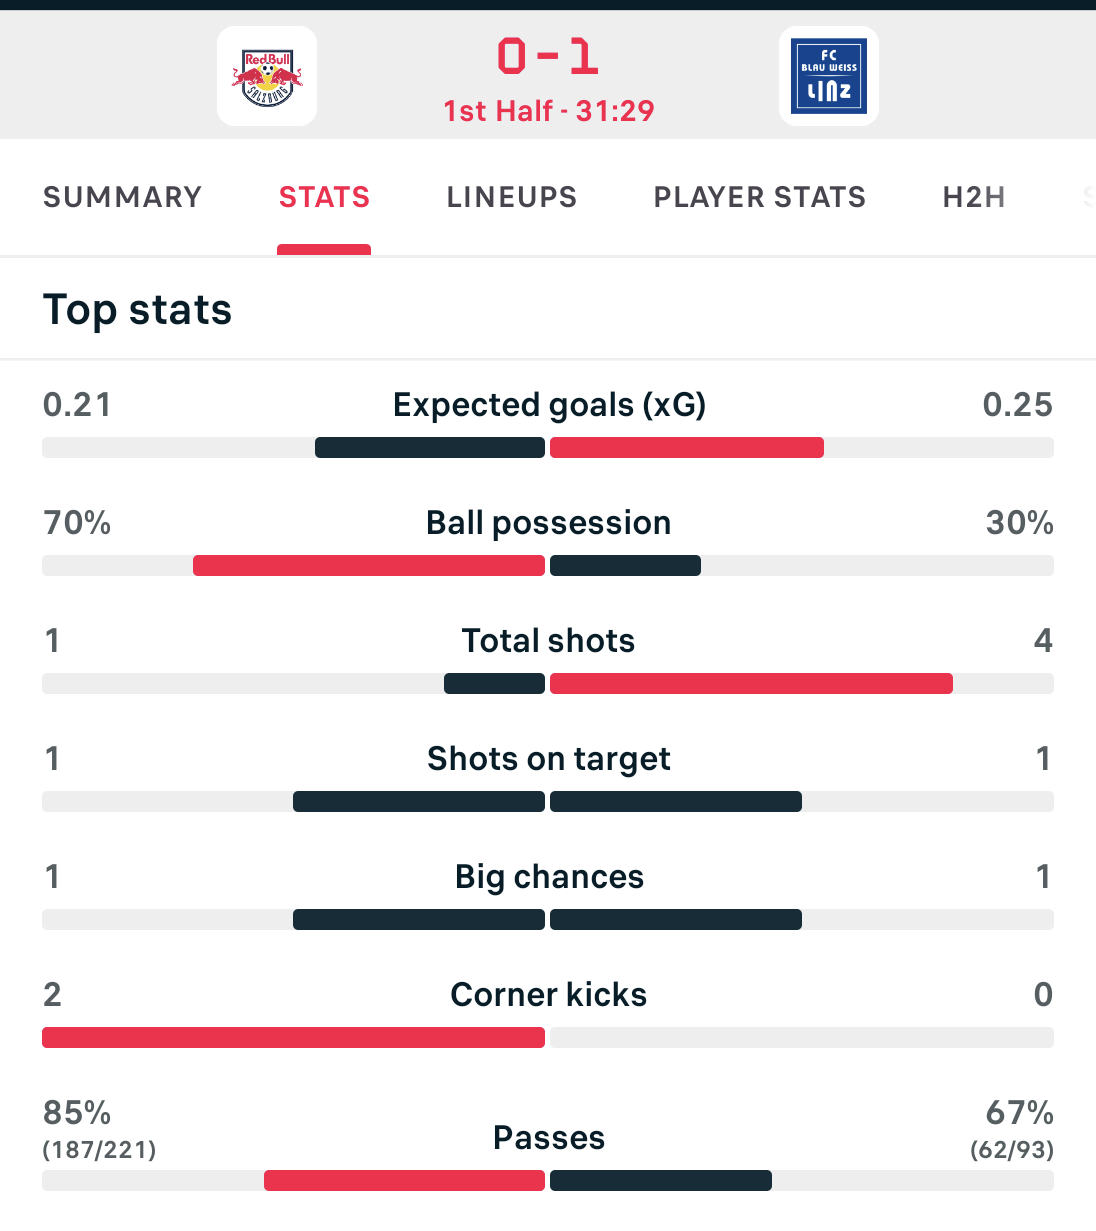Select the Stats tab
The height and width of the screenshot is (1231, 1096).
(324, 197)
